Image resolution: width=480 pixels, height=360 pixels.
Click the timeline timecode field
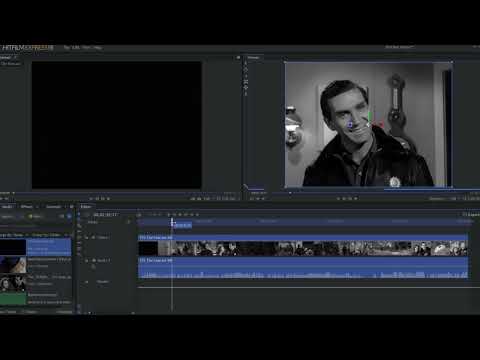click(x=106, y=215)
